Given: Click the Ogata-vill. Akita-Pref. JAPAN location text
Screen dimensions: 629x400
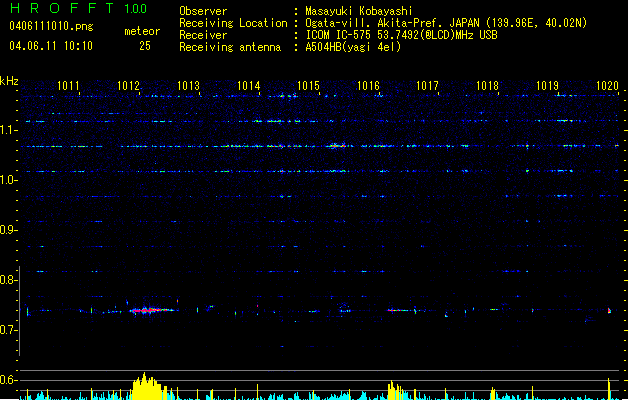Looking at the screenshot, I should pos(446,23).
